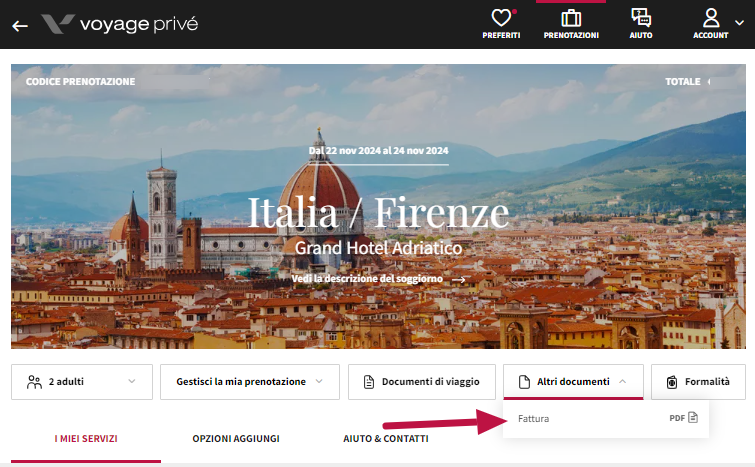755x467 pixels.
Task: Click the travelers icon beside 2 adulti
Action: [34, 382]
